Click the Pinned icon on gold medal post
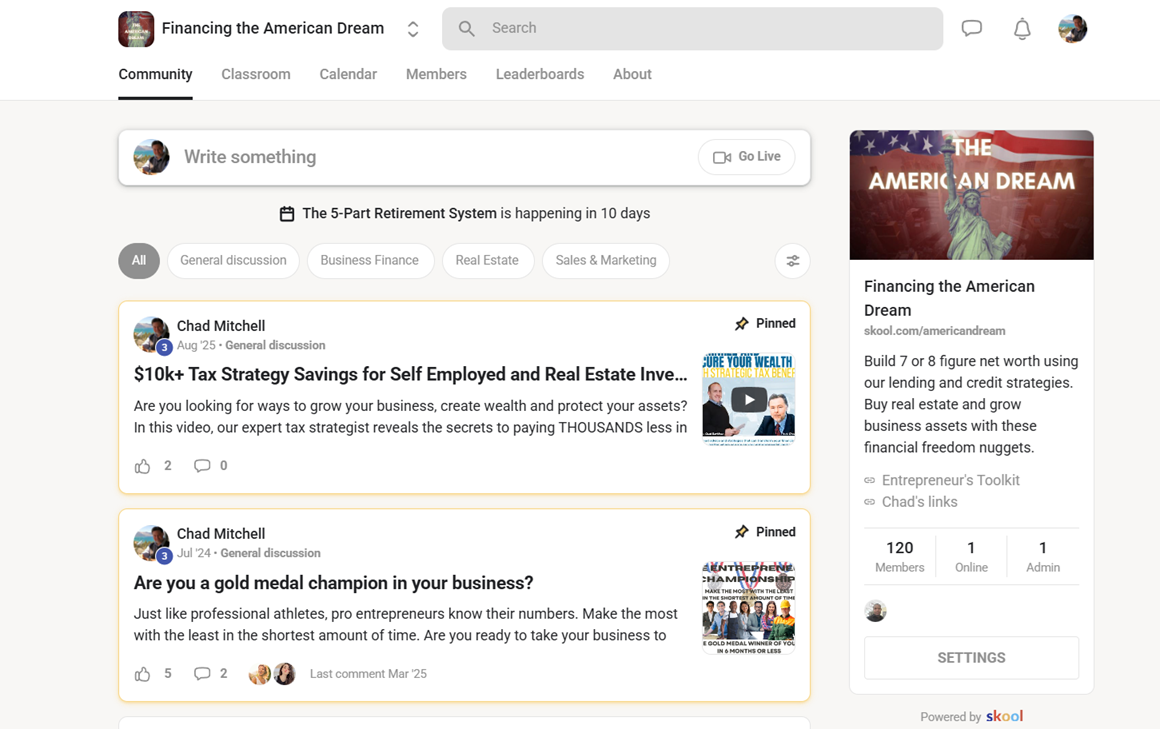Screen dimensions: 1160x729 pos(741,531)
